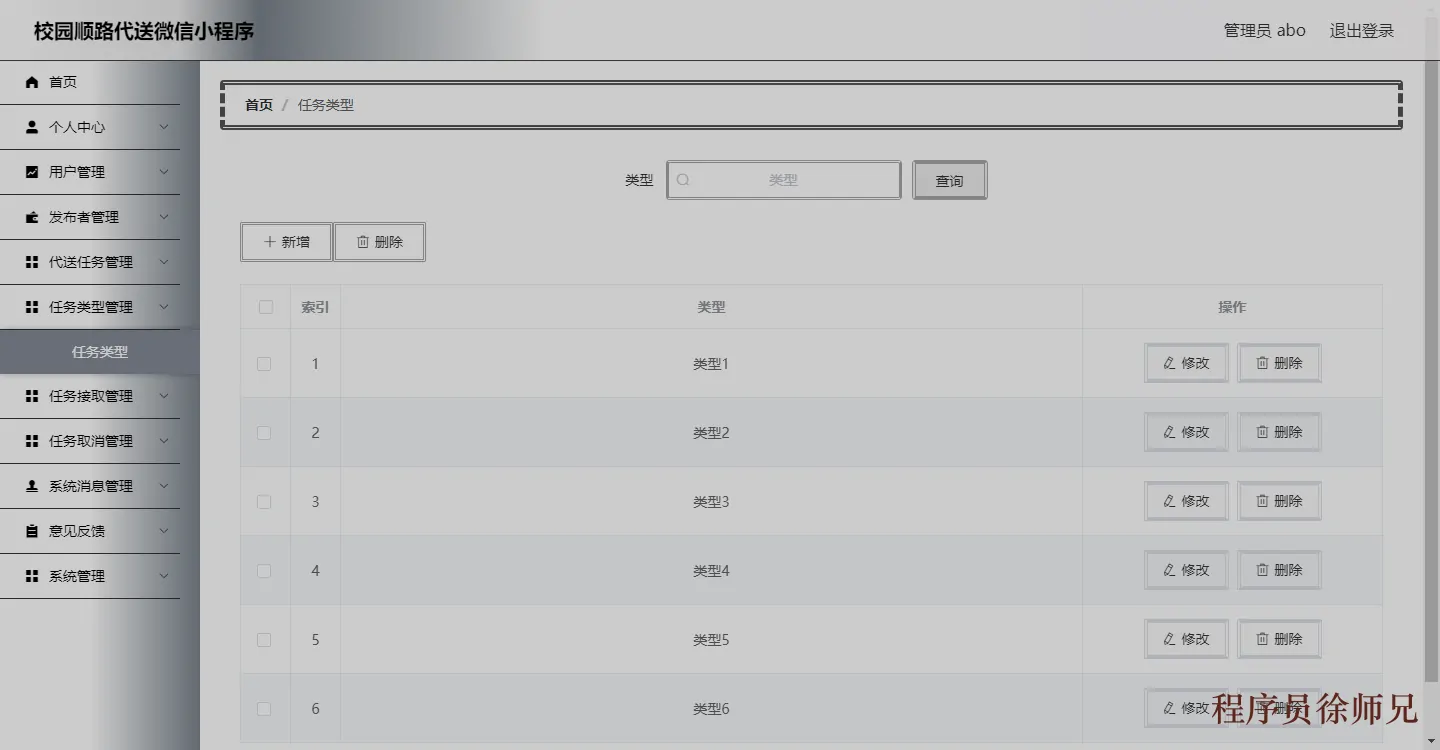Screen dimensions: 1440x750
Task: Collapse the 任务类型管理 chevron
Action: pos(164,307)
